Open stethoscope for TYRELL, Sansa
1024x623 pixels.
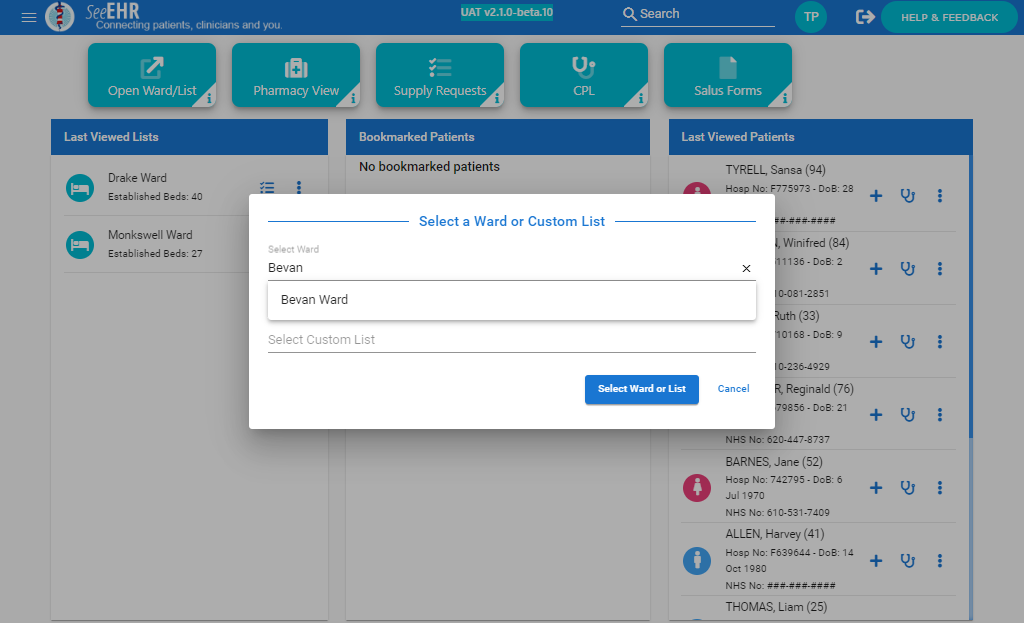[x=908, y=196]
